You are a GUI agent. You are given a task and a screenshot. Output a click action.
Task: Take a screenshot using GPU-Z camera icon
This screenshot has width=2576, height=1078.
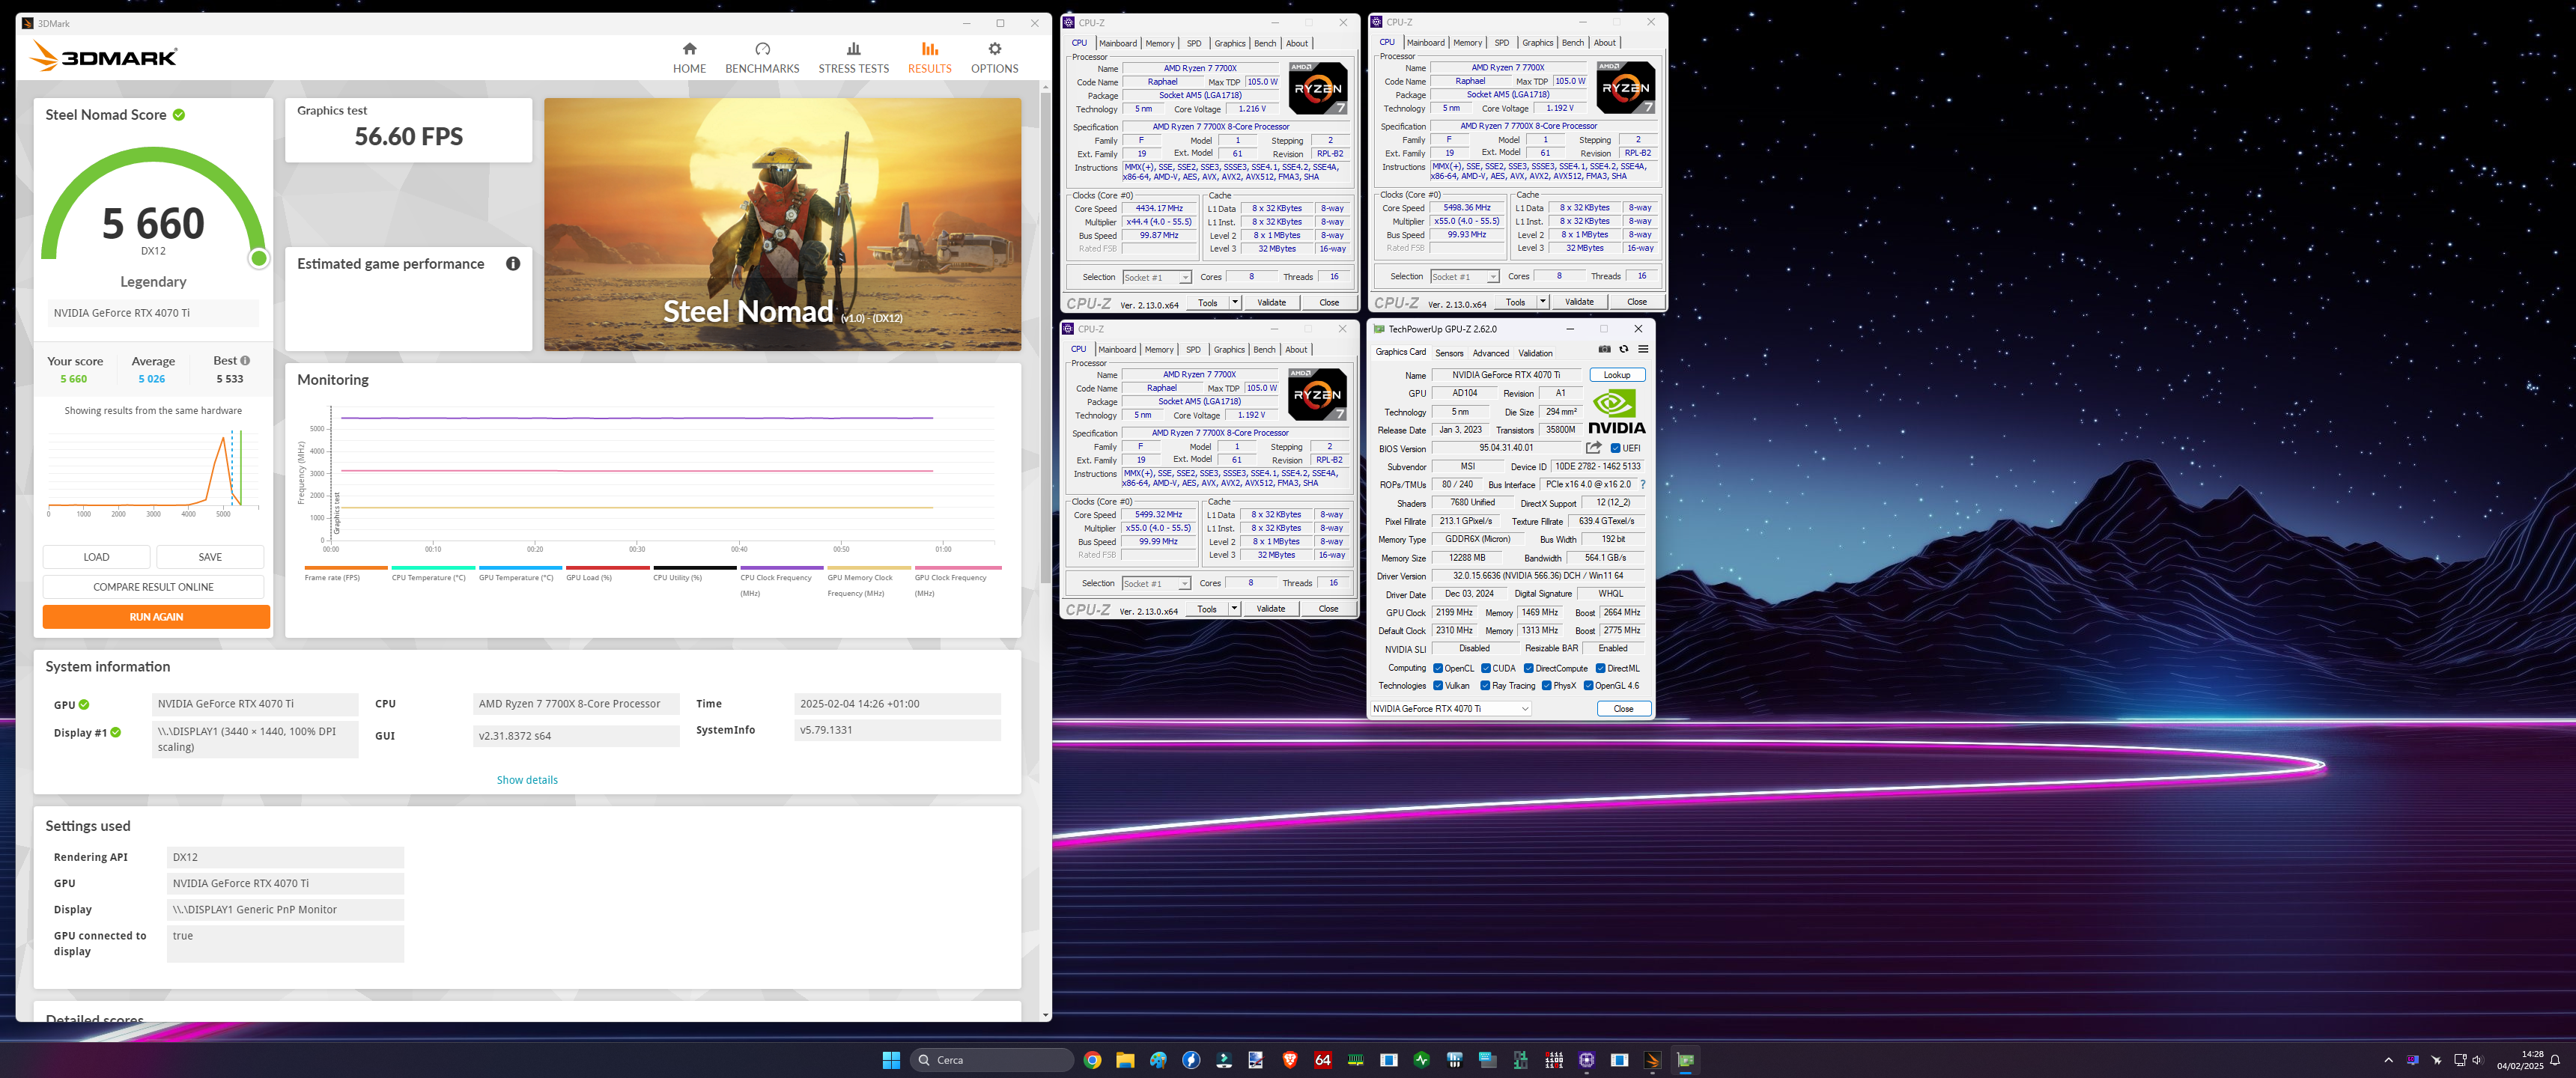tap(1604, 349)
